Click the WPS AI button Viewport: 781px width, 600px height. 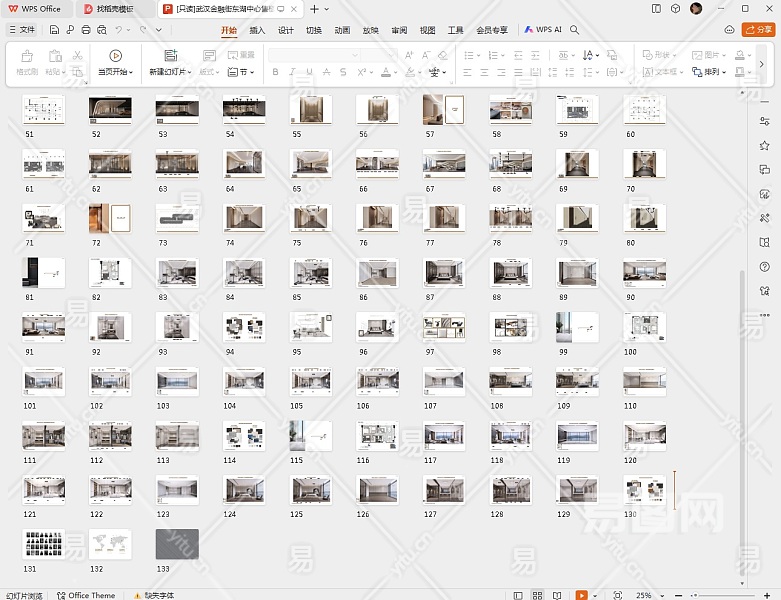tap(542, 30)
